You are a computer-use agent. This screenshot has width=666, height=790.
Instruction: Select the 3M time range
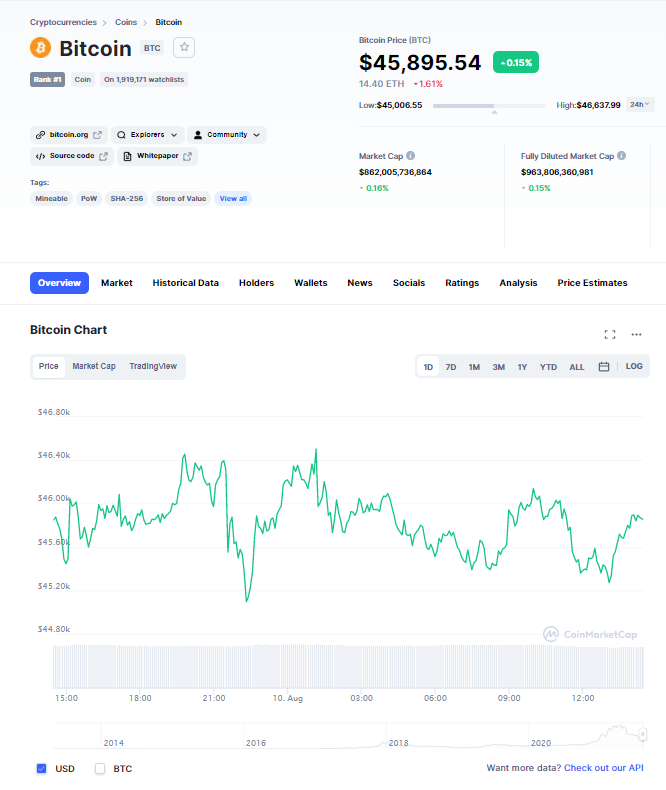click(499, 367)
